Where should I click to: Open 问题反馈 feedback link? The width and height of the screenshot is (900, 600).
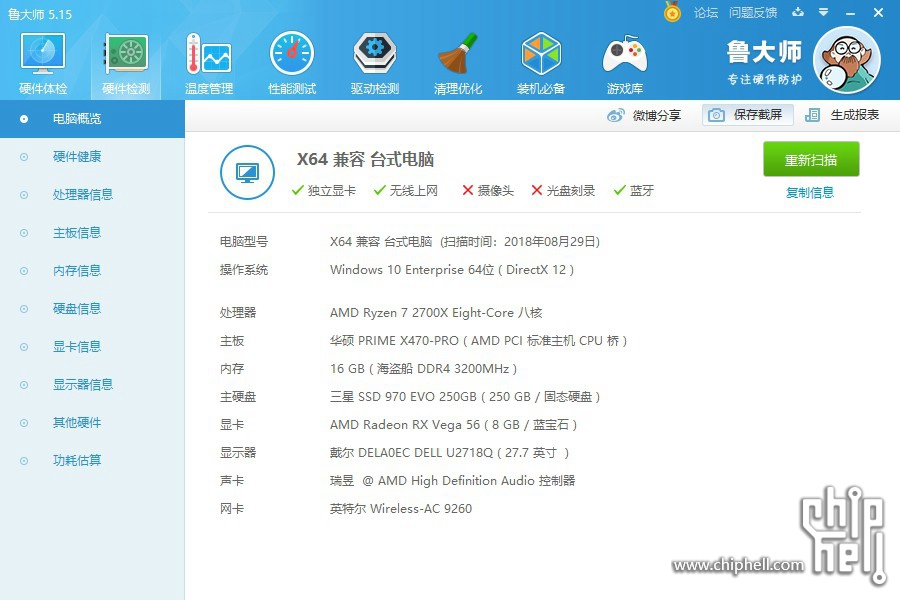(x=753, y=12)
